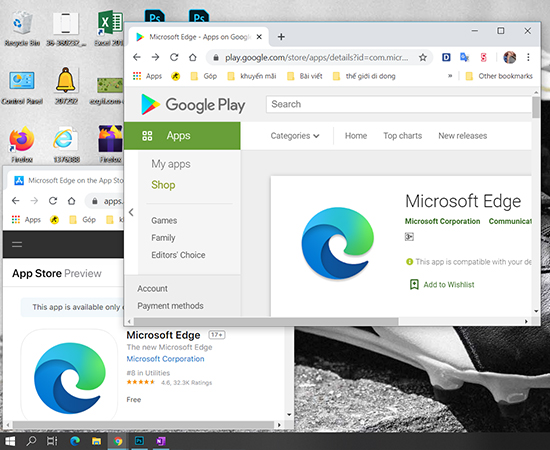
Task: Collapse the Google Play sidebar arrow
Action: tap(131, 212)
